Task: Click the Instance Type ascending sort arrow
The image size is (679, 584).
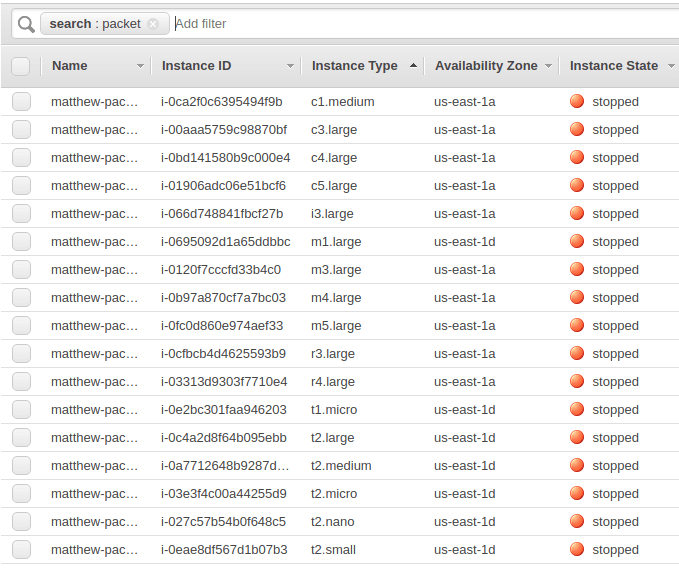Action: pos(413,66)
